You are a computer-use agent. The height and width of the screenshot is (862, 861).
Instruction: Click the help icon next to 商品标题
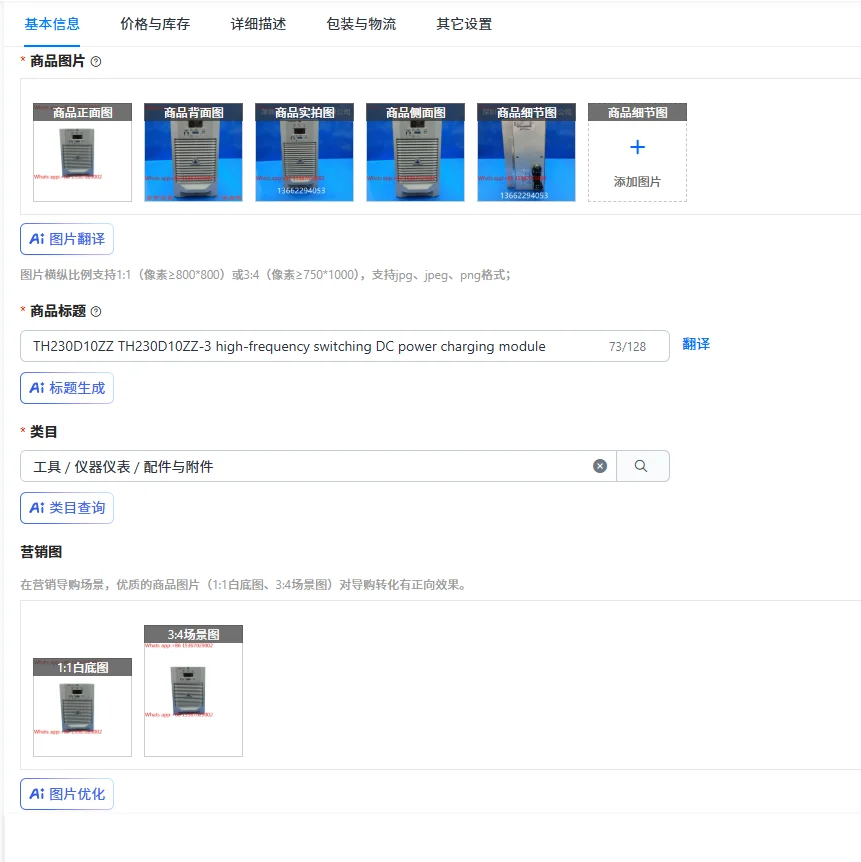(x=96, y=311)
